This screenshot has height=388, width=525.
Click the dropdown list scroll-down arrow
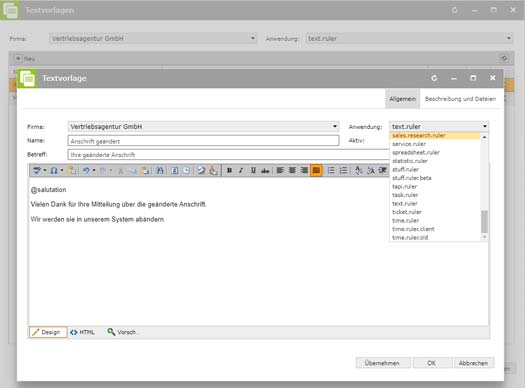pos(484,237)
